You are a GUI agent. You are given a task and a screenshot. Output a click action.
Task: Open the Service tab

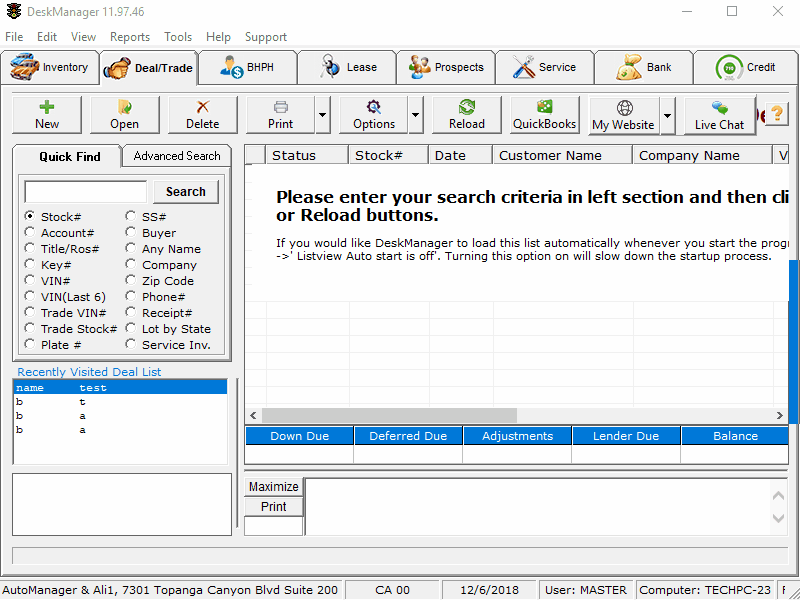(545, 67)
